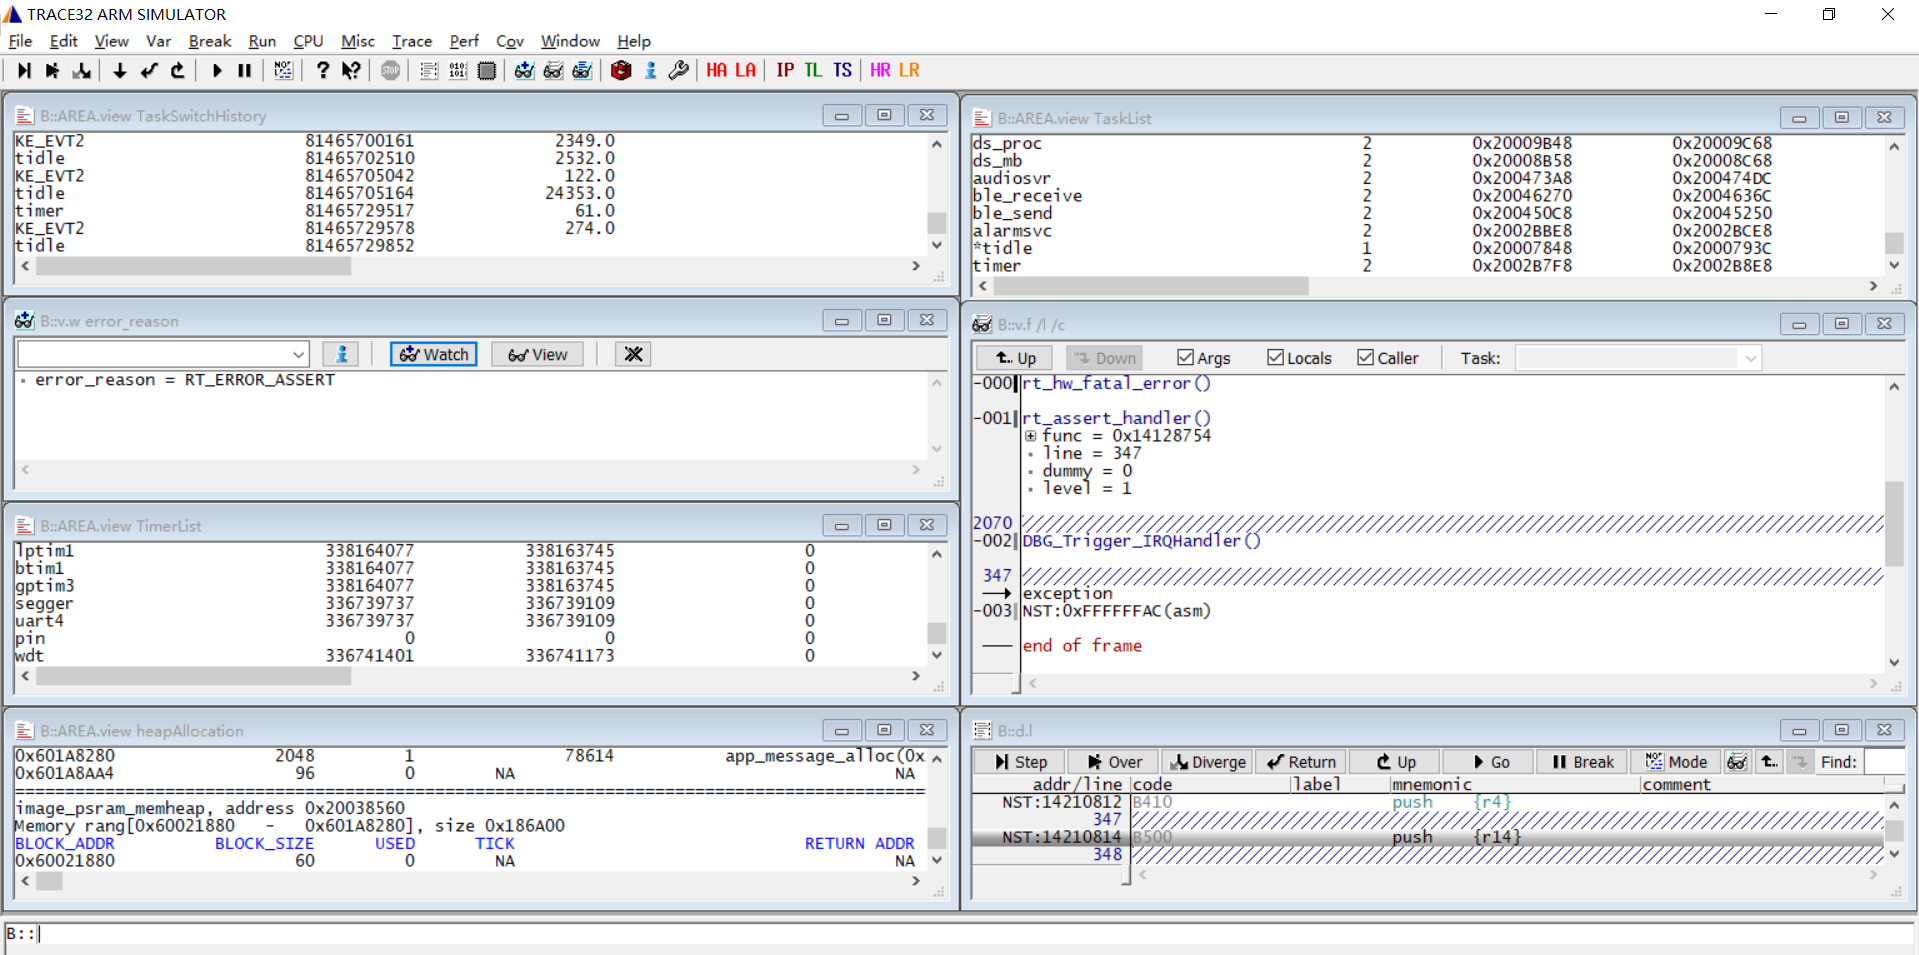1919x955 pixels.
Task: Expand the func = 0x14128754 tree node
Action: (1030, 436)
